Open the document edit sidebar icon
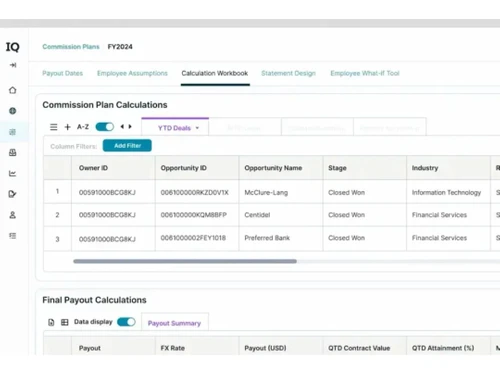500x375 pixels. point(13,194)
